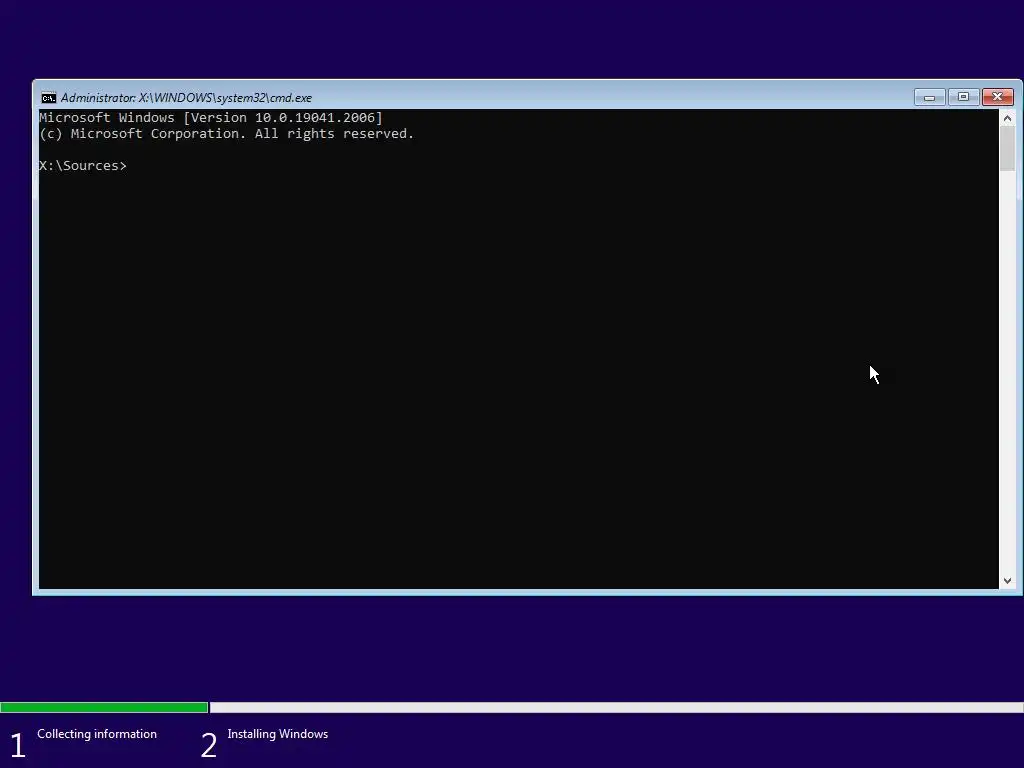The height and width of the screenshot is (768, 1024).
Task: Click the step number 2 indicator
Action: click(x=208, y=745)
